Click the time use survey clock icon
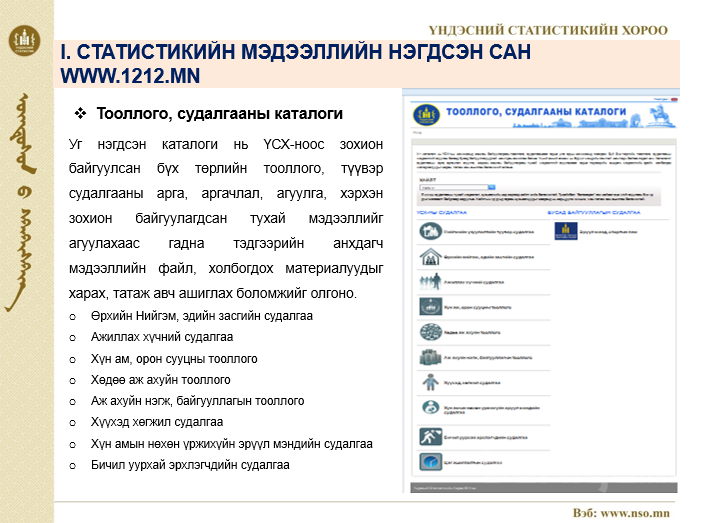710x523 pixels. (431, 463)
